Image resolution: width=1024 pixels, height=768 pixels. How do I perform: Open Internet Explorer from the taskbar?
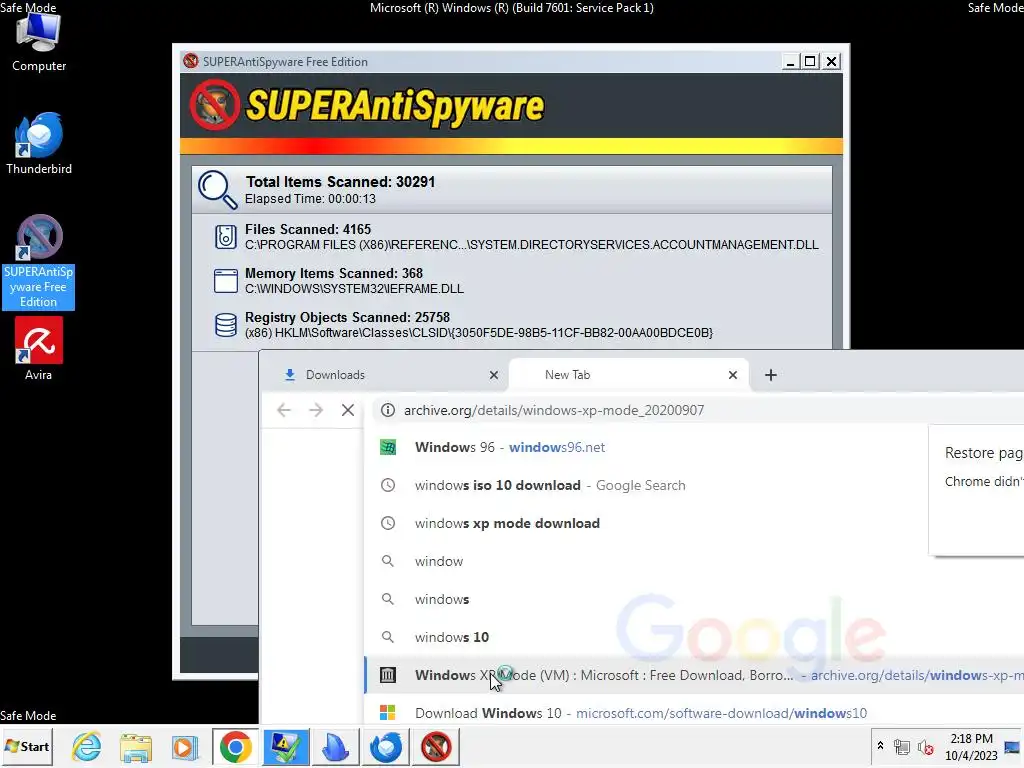click(87, 746)
